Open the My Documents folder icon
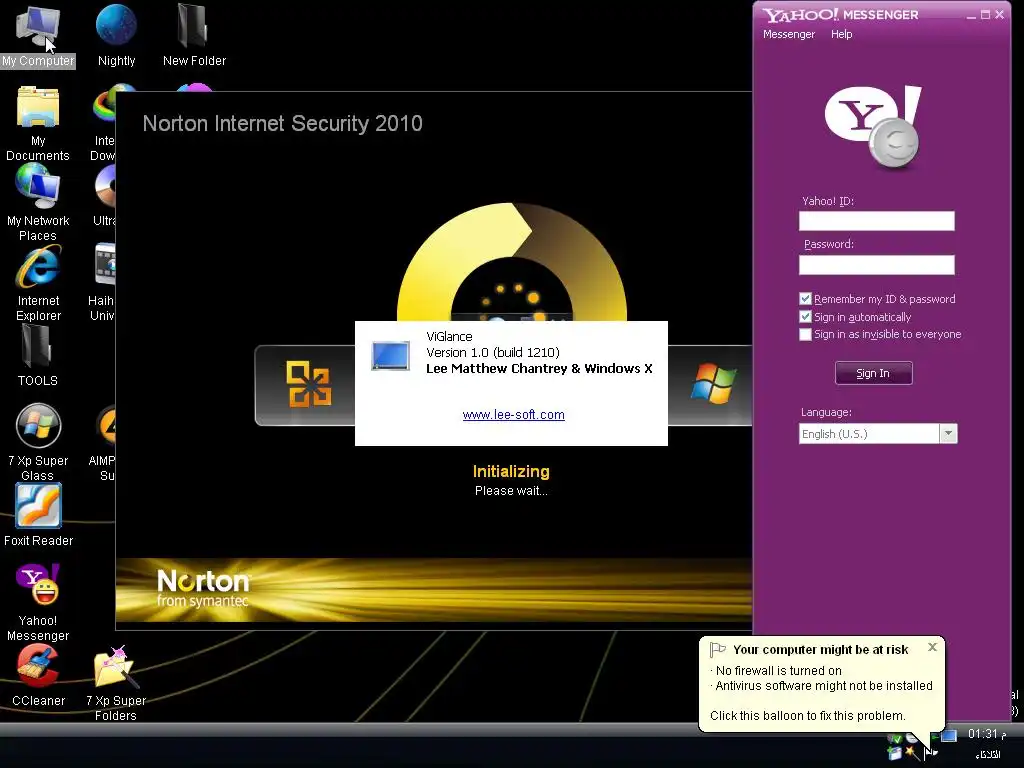Screen dimensions: 1024x768 pos(38,123)
